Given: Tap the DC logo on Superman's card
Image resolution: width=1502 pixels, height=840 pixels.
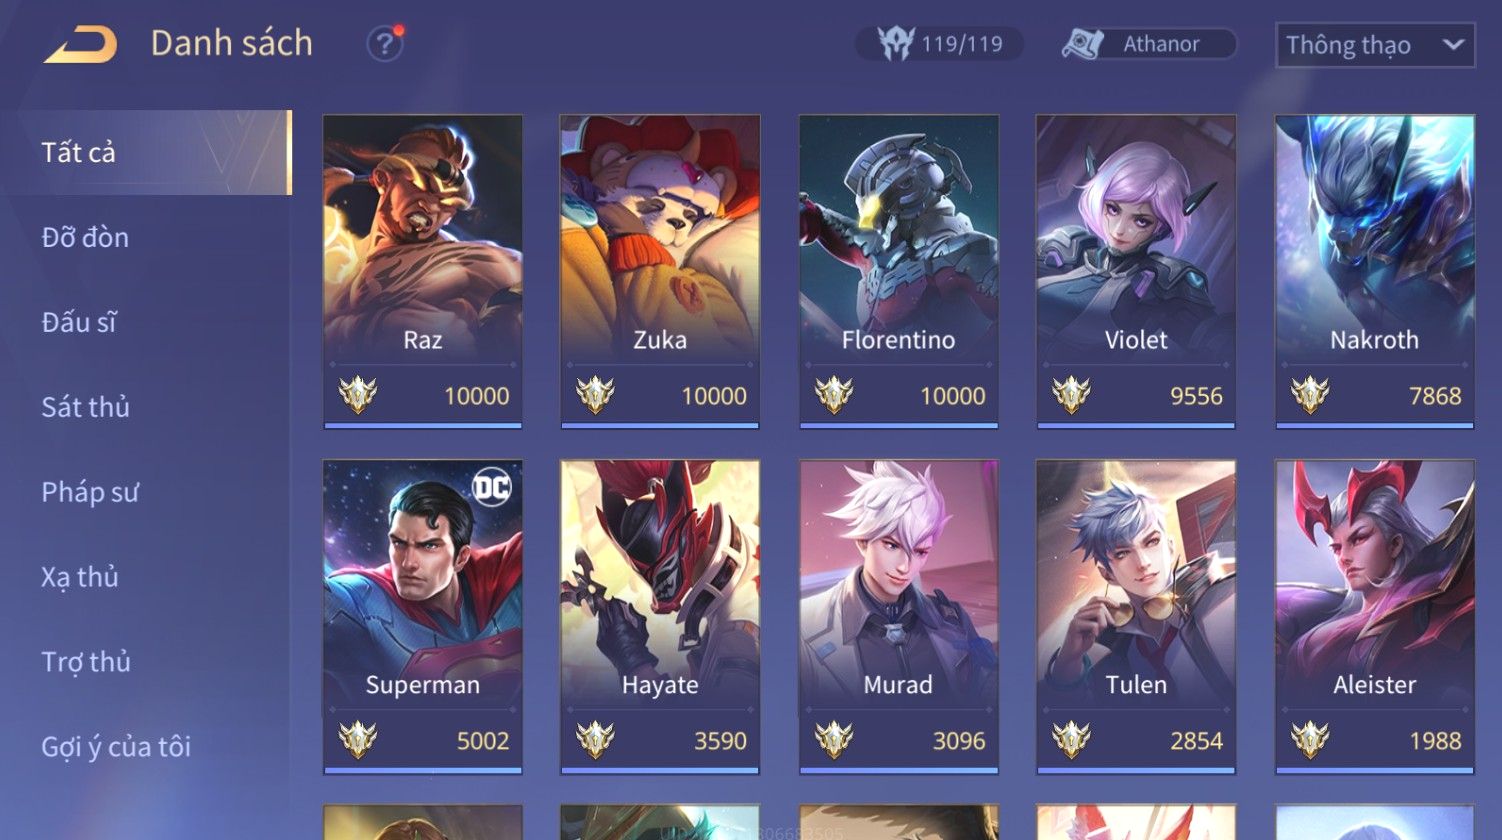Looking at the screenshot, I should [x=491, y=488].
